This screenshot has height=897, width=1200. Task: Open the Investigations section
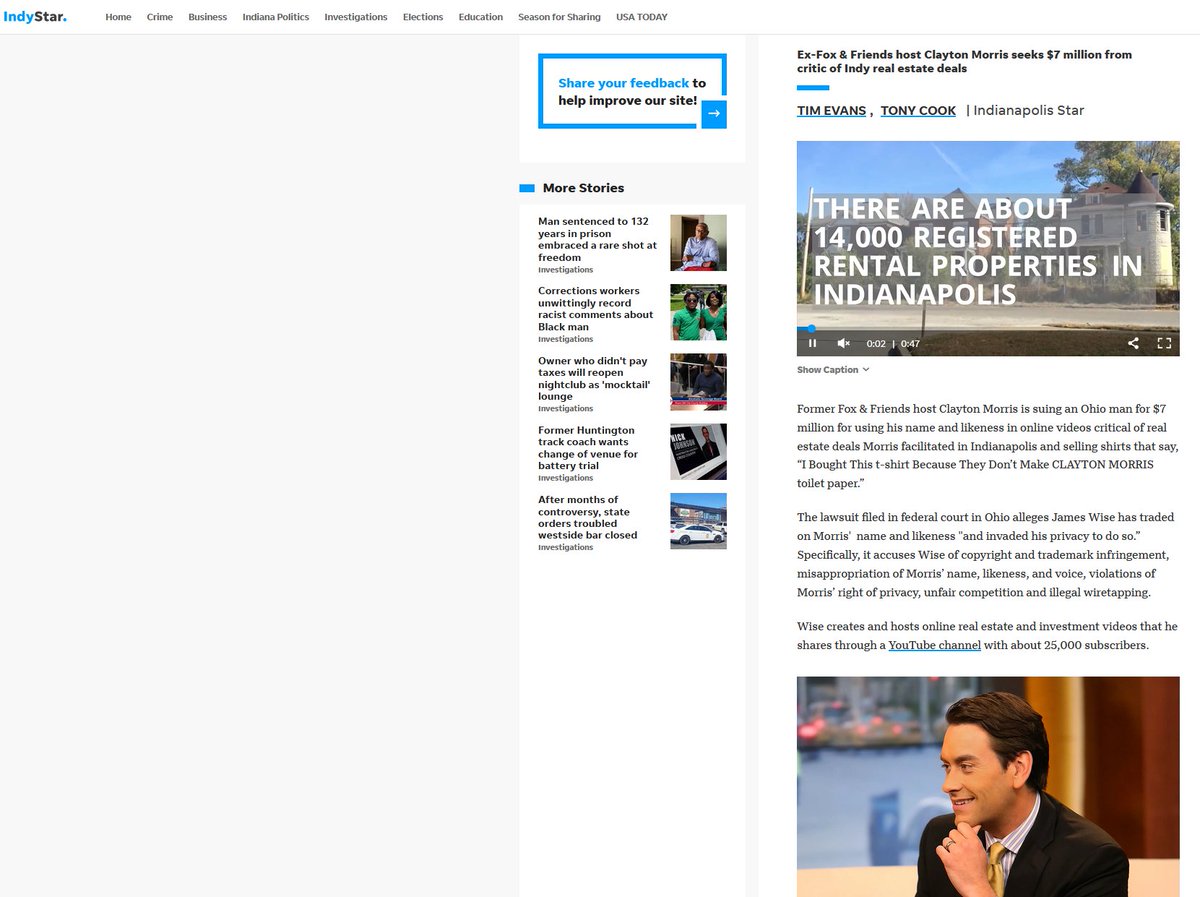(x=356, y=17)
